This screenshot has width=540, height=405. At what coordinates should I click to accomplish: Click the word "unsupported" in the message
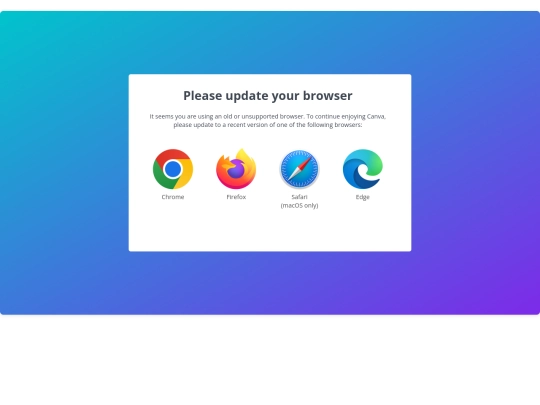(x=260, y=116)
